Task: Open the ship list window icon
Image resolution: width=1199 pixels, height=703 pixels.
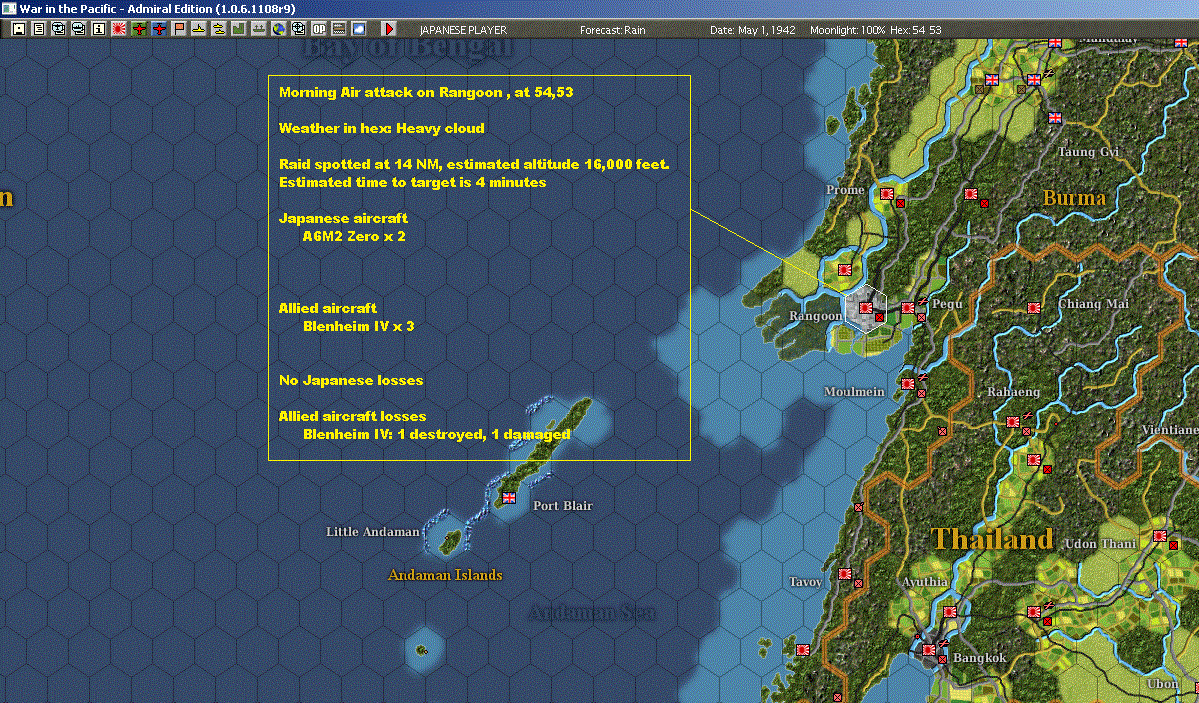Action: click(78, 29)
